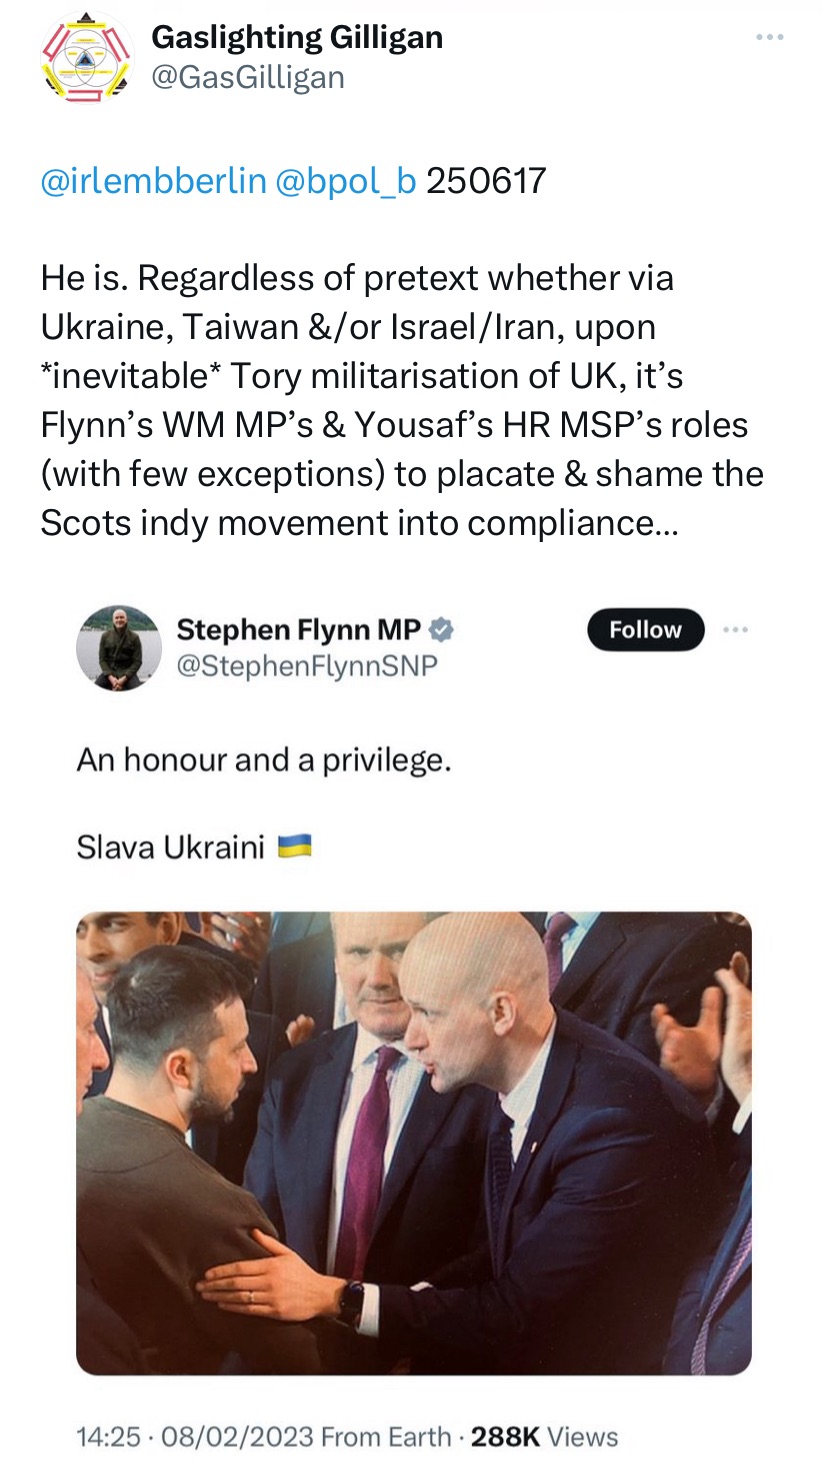Screen dimensions: 828x1473
Task: Open the quoted tweet's three-dot menu
Action: (735, 630)
